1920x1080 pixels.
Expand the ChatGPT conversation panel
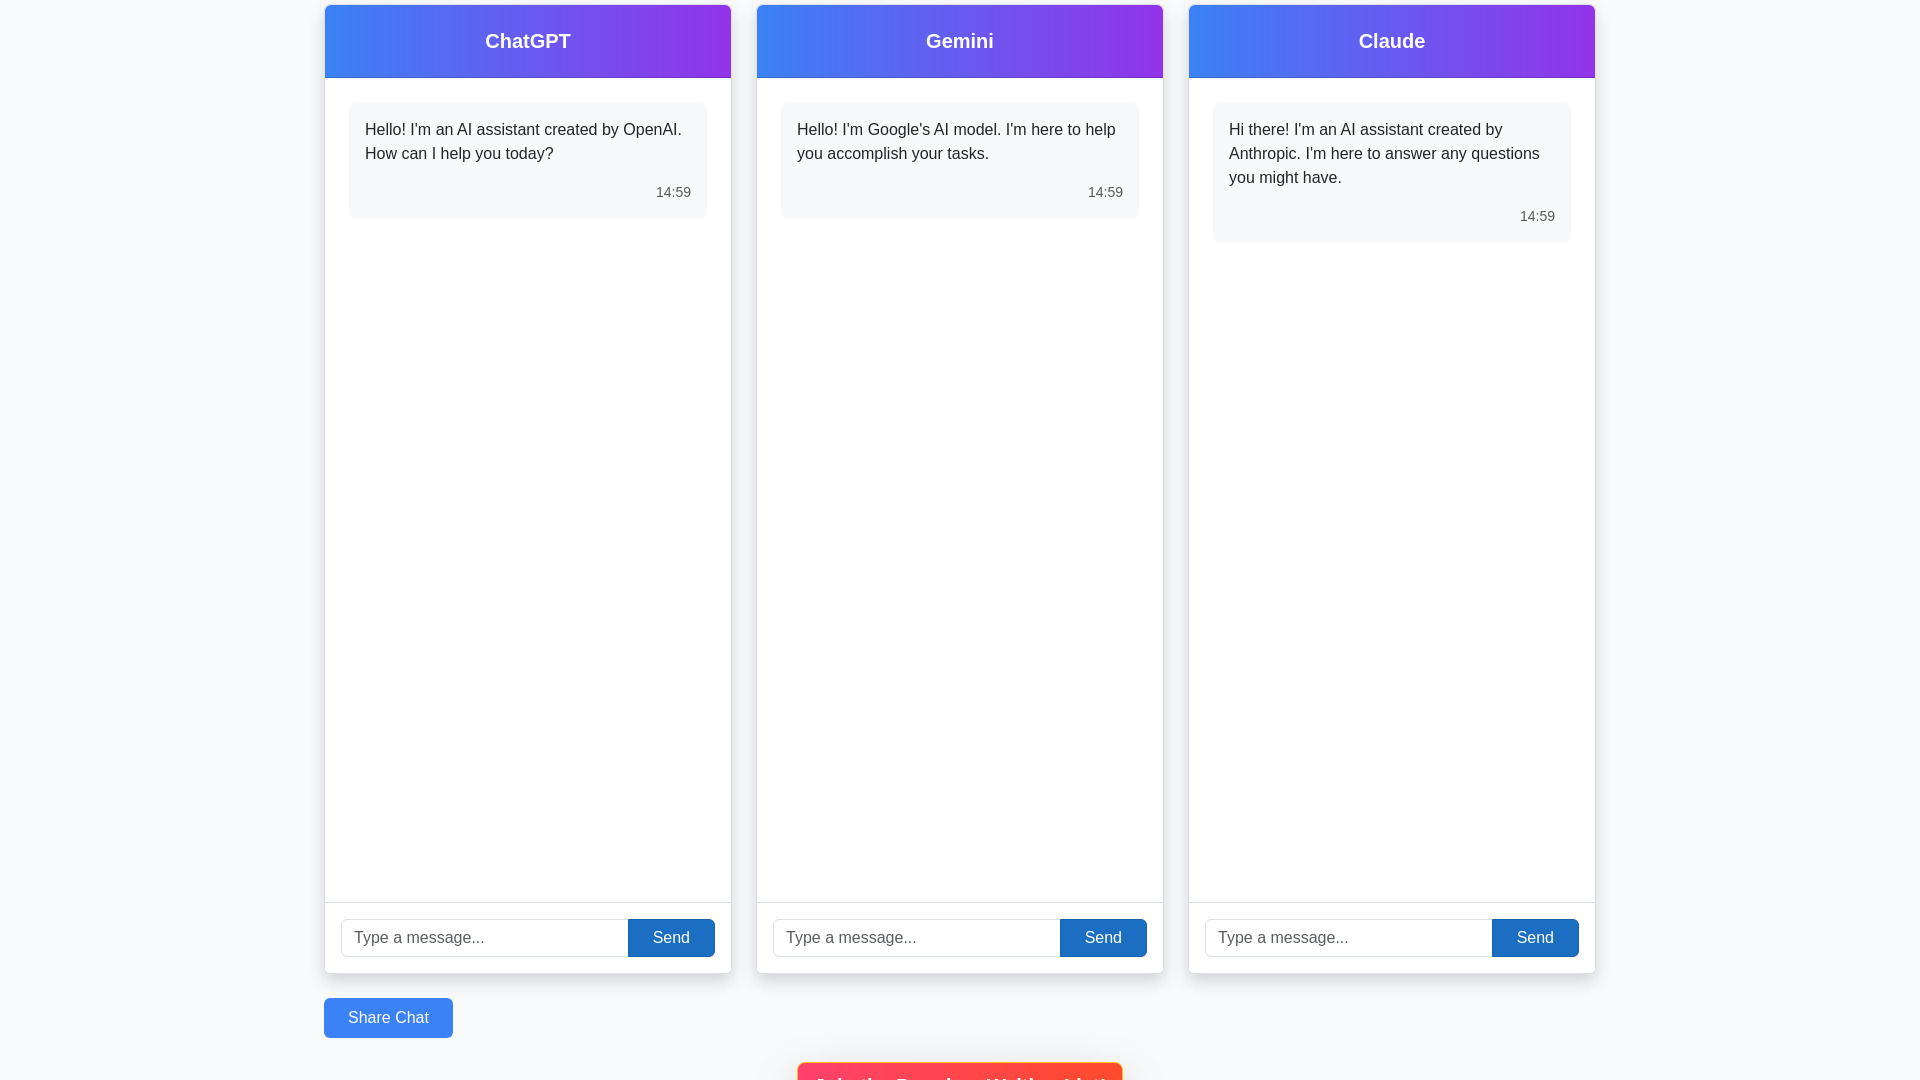click(527, 41)
